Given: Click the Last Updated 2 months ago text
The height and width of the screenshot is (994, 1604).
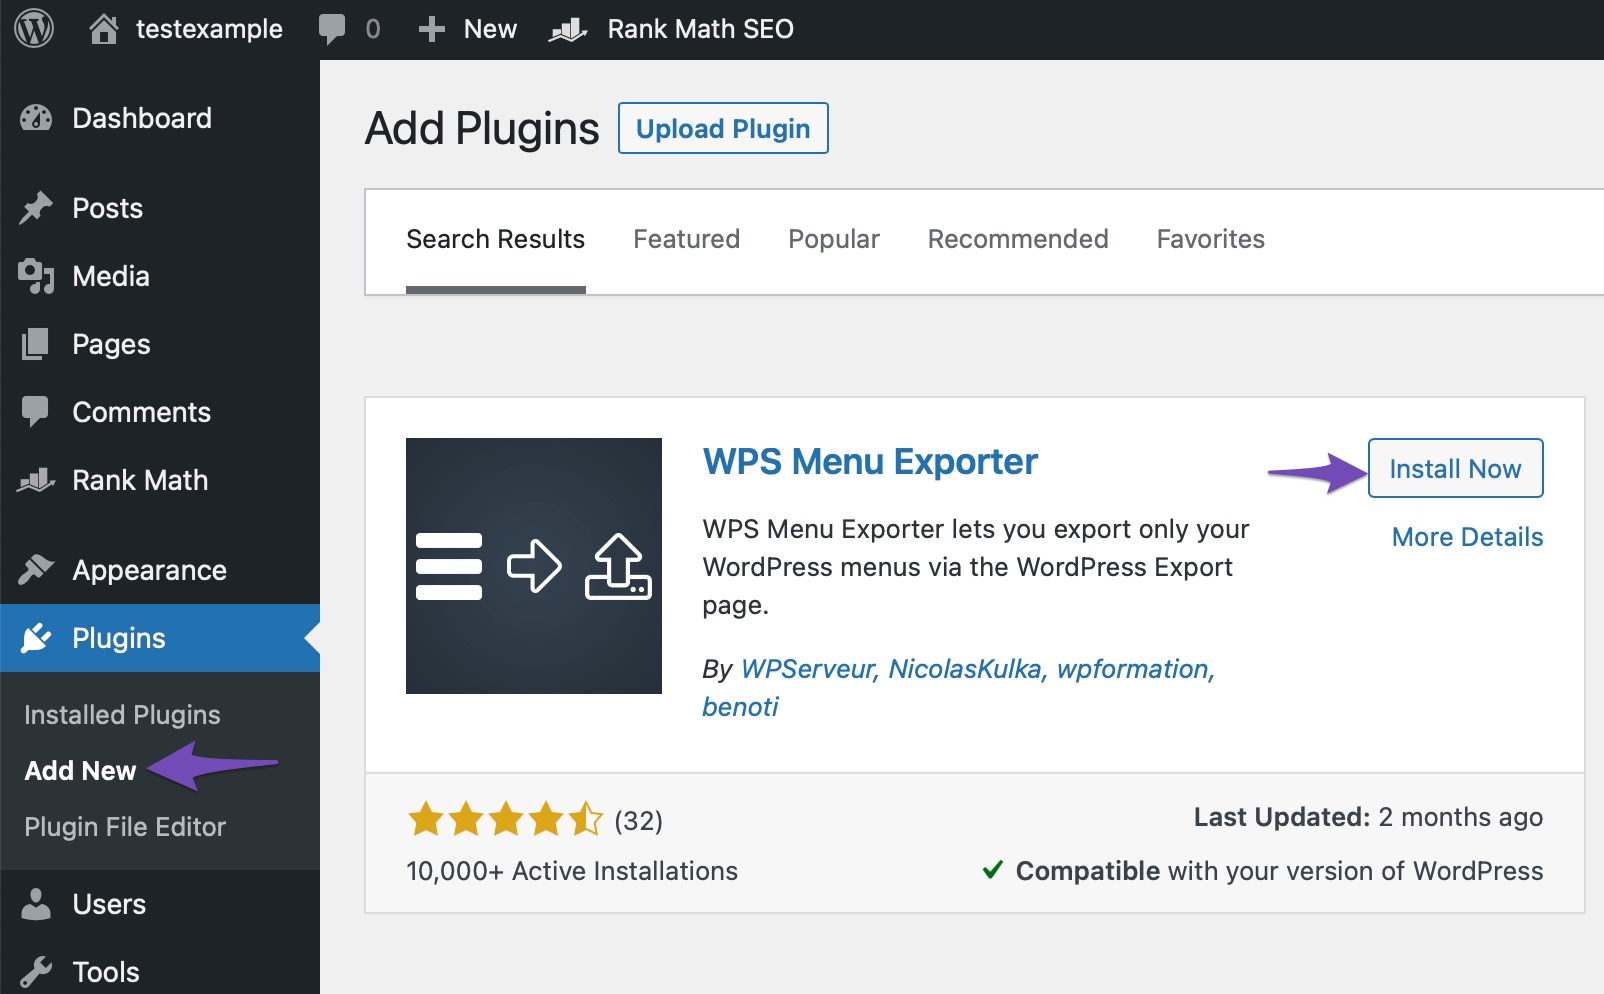Looking at the screenshot, I should click(1368, 817).
